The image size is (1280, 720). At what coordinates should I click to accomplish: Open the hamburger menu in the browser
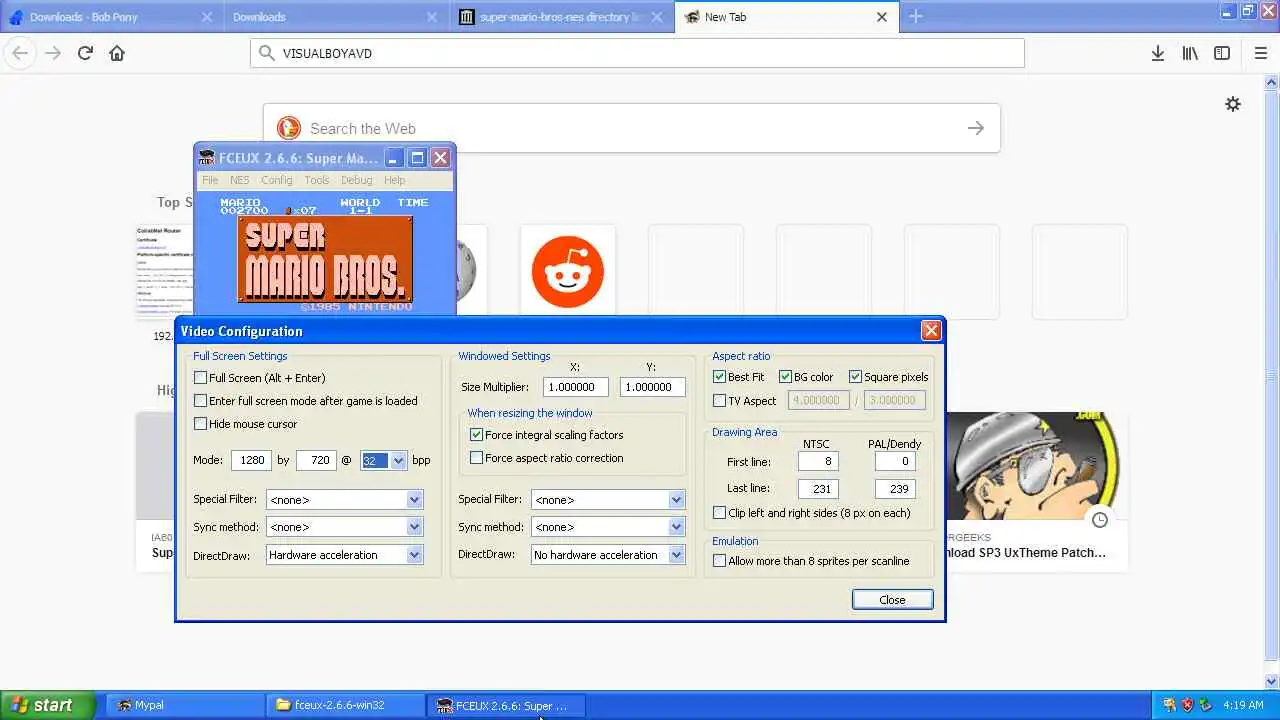(x=1260, y=53)
